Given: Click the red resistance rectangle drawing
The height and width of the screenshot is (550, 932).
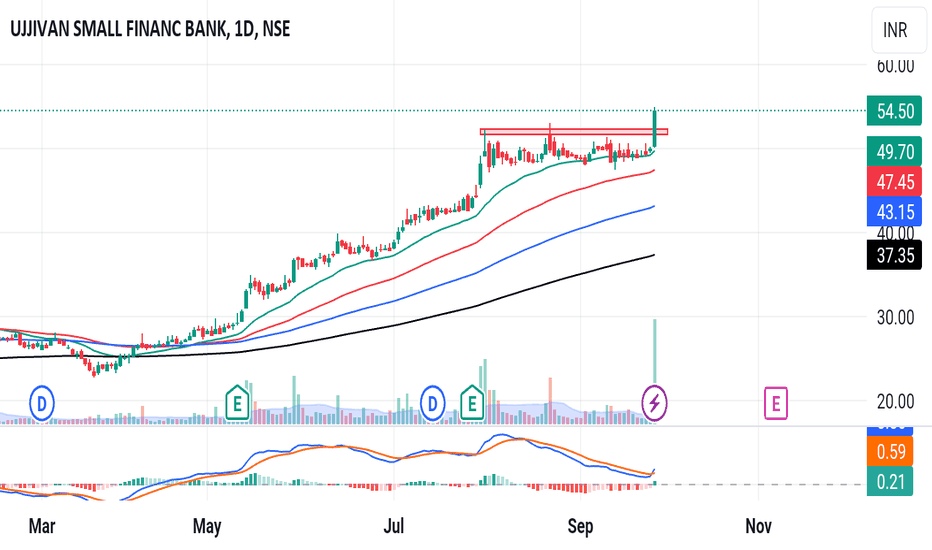Looking at the screenshot, I should (574, 131).
